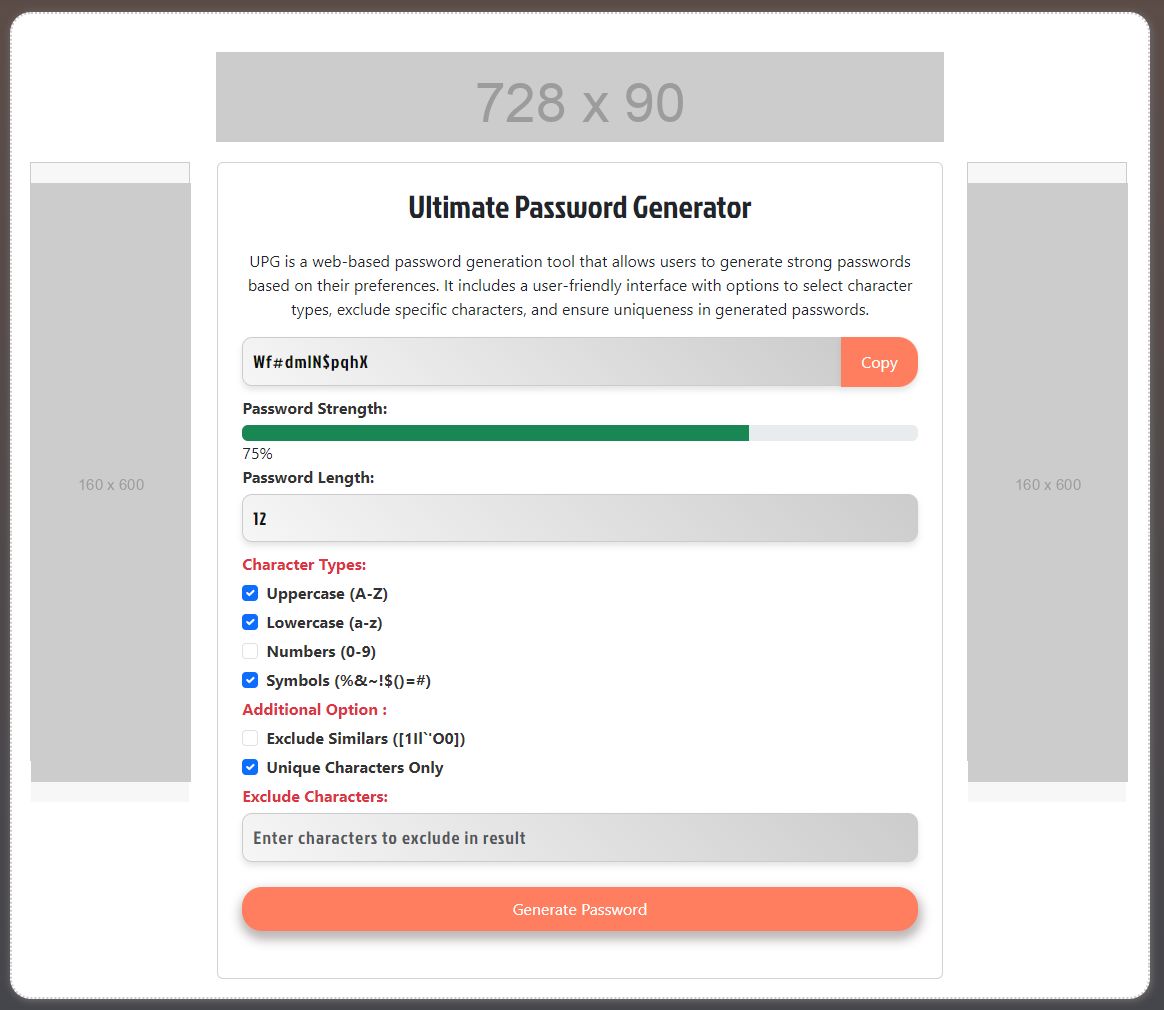Uncheck the Lowercase (a-z) checkbox
The height and width of the screenshot is (1010, 1164).
pos(250,622)
